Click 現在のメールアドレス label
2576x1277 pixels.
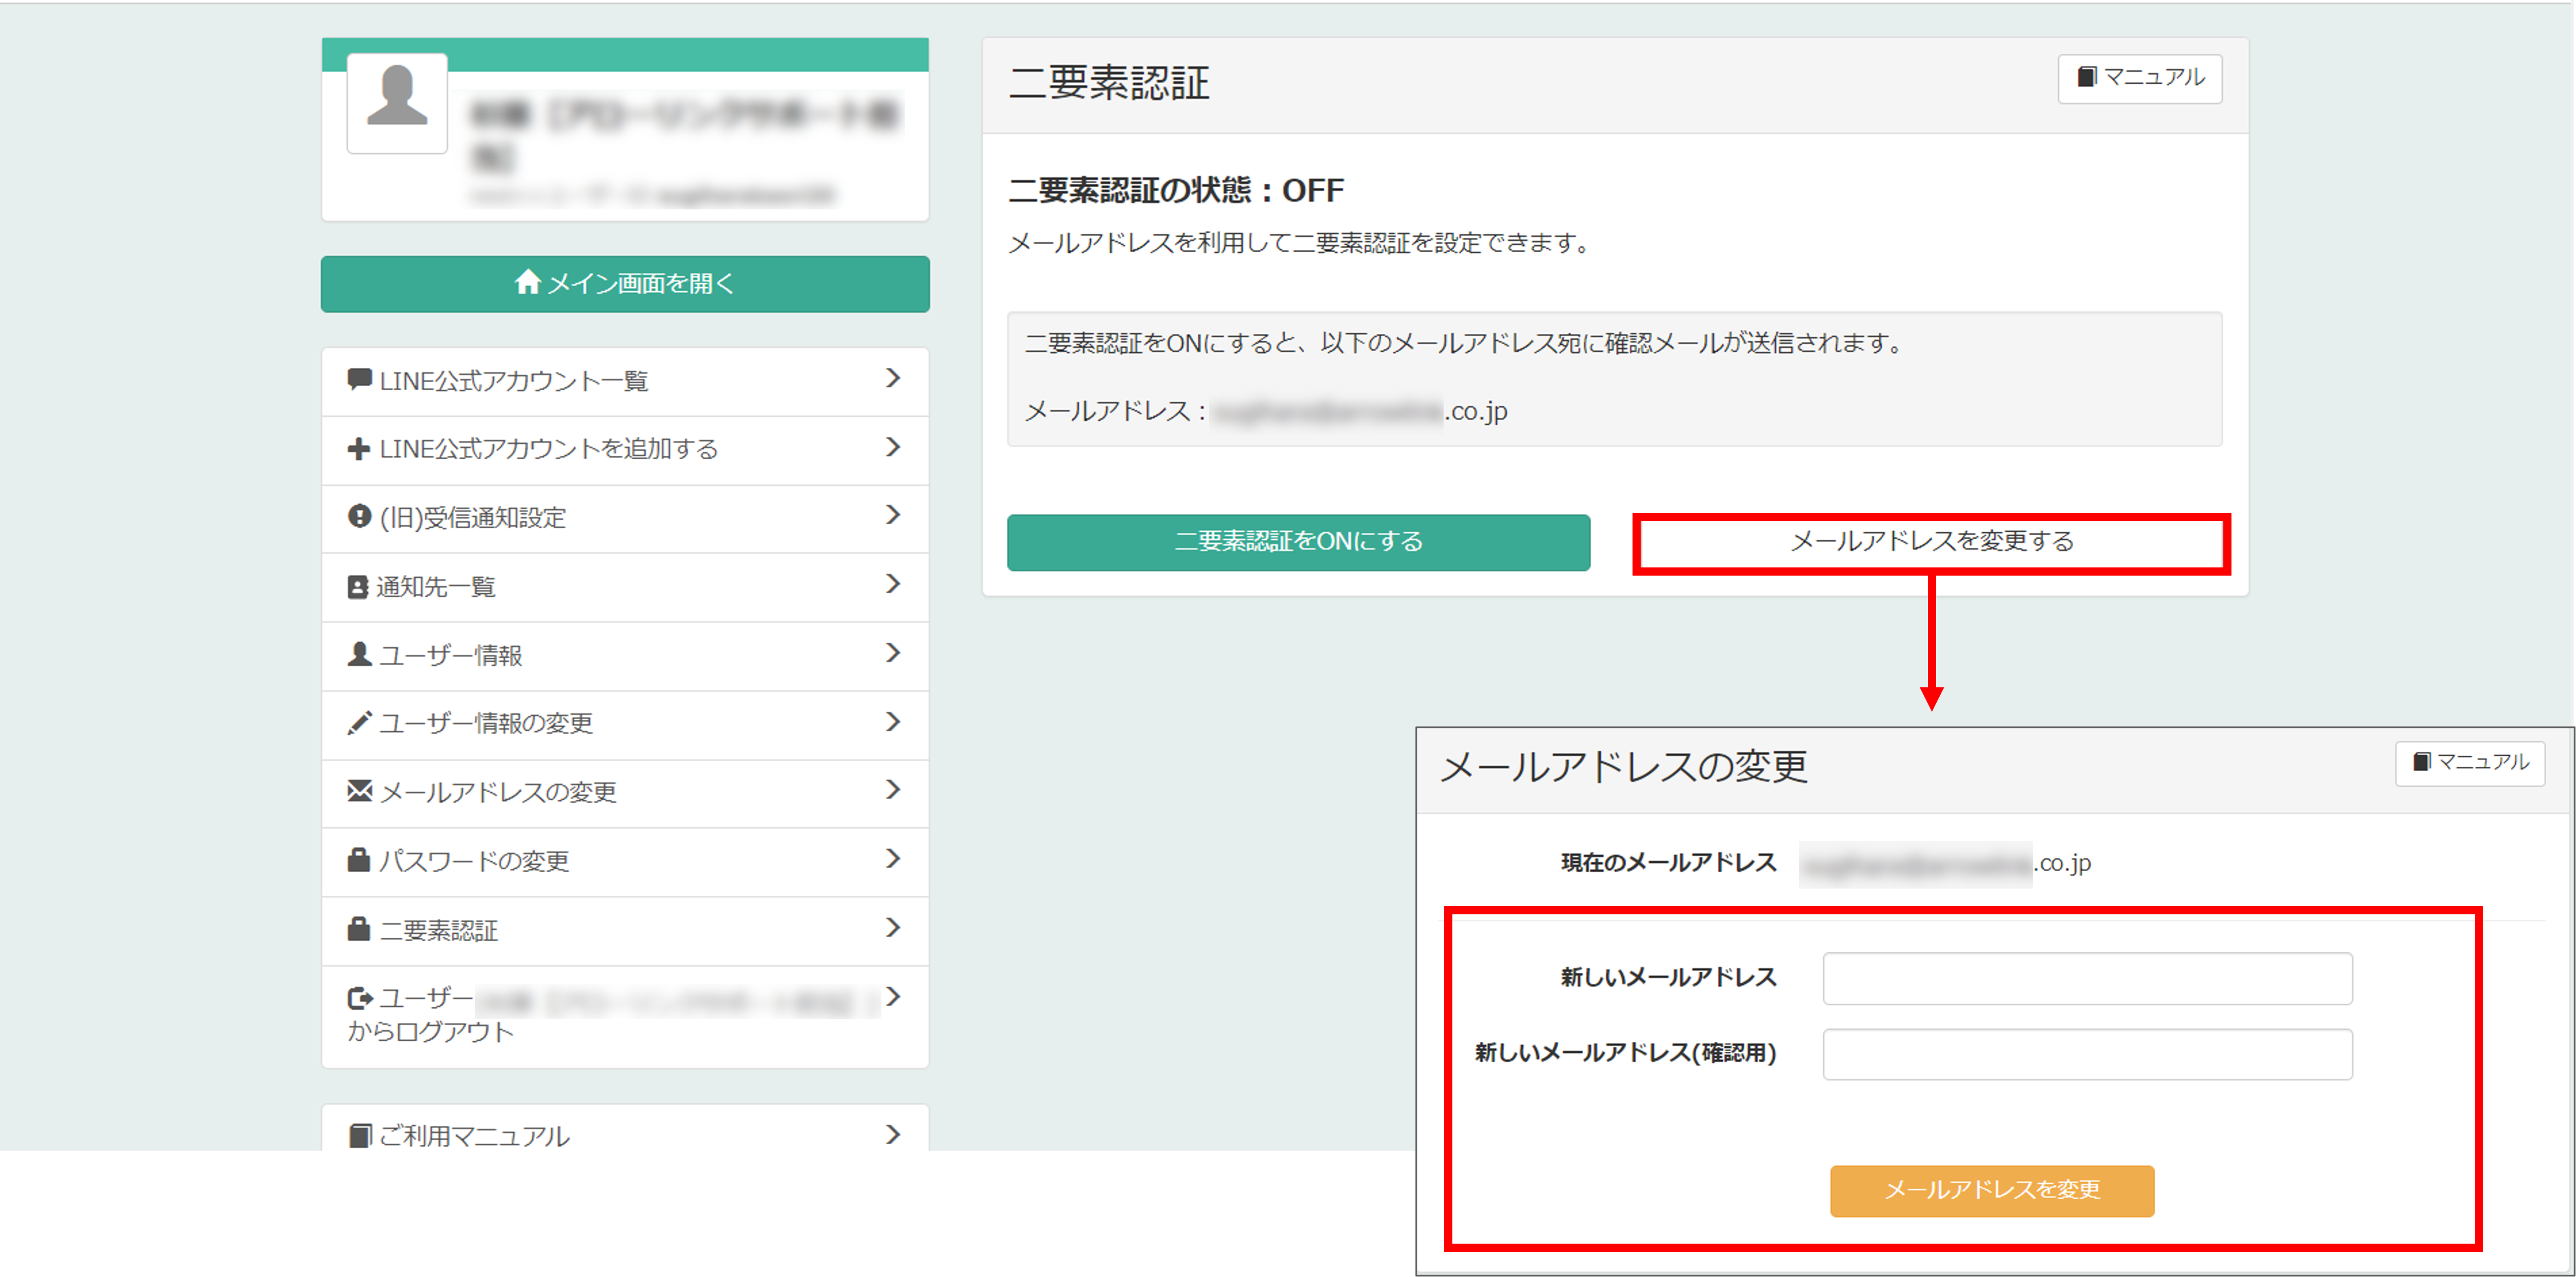tap(1668, 863)
